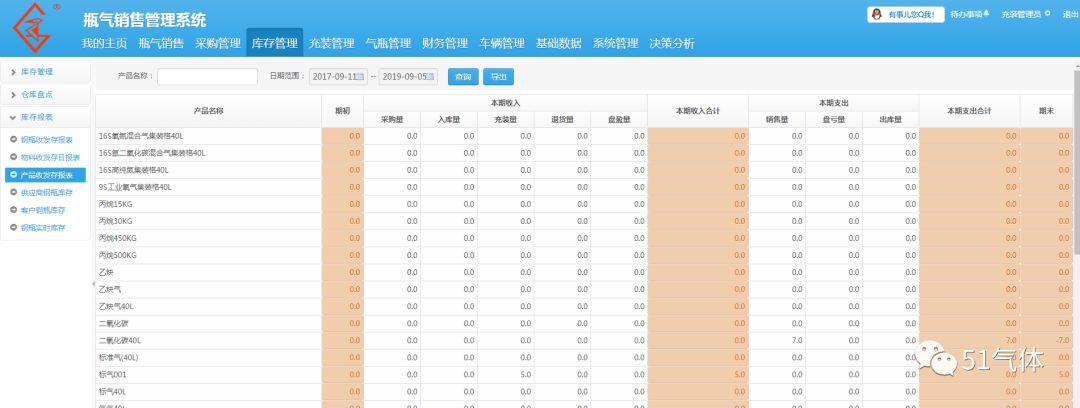This screenshot has width=1080, height=408.
Task: Click the 本期收入合计 column header
Action: [698, 111]
